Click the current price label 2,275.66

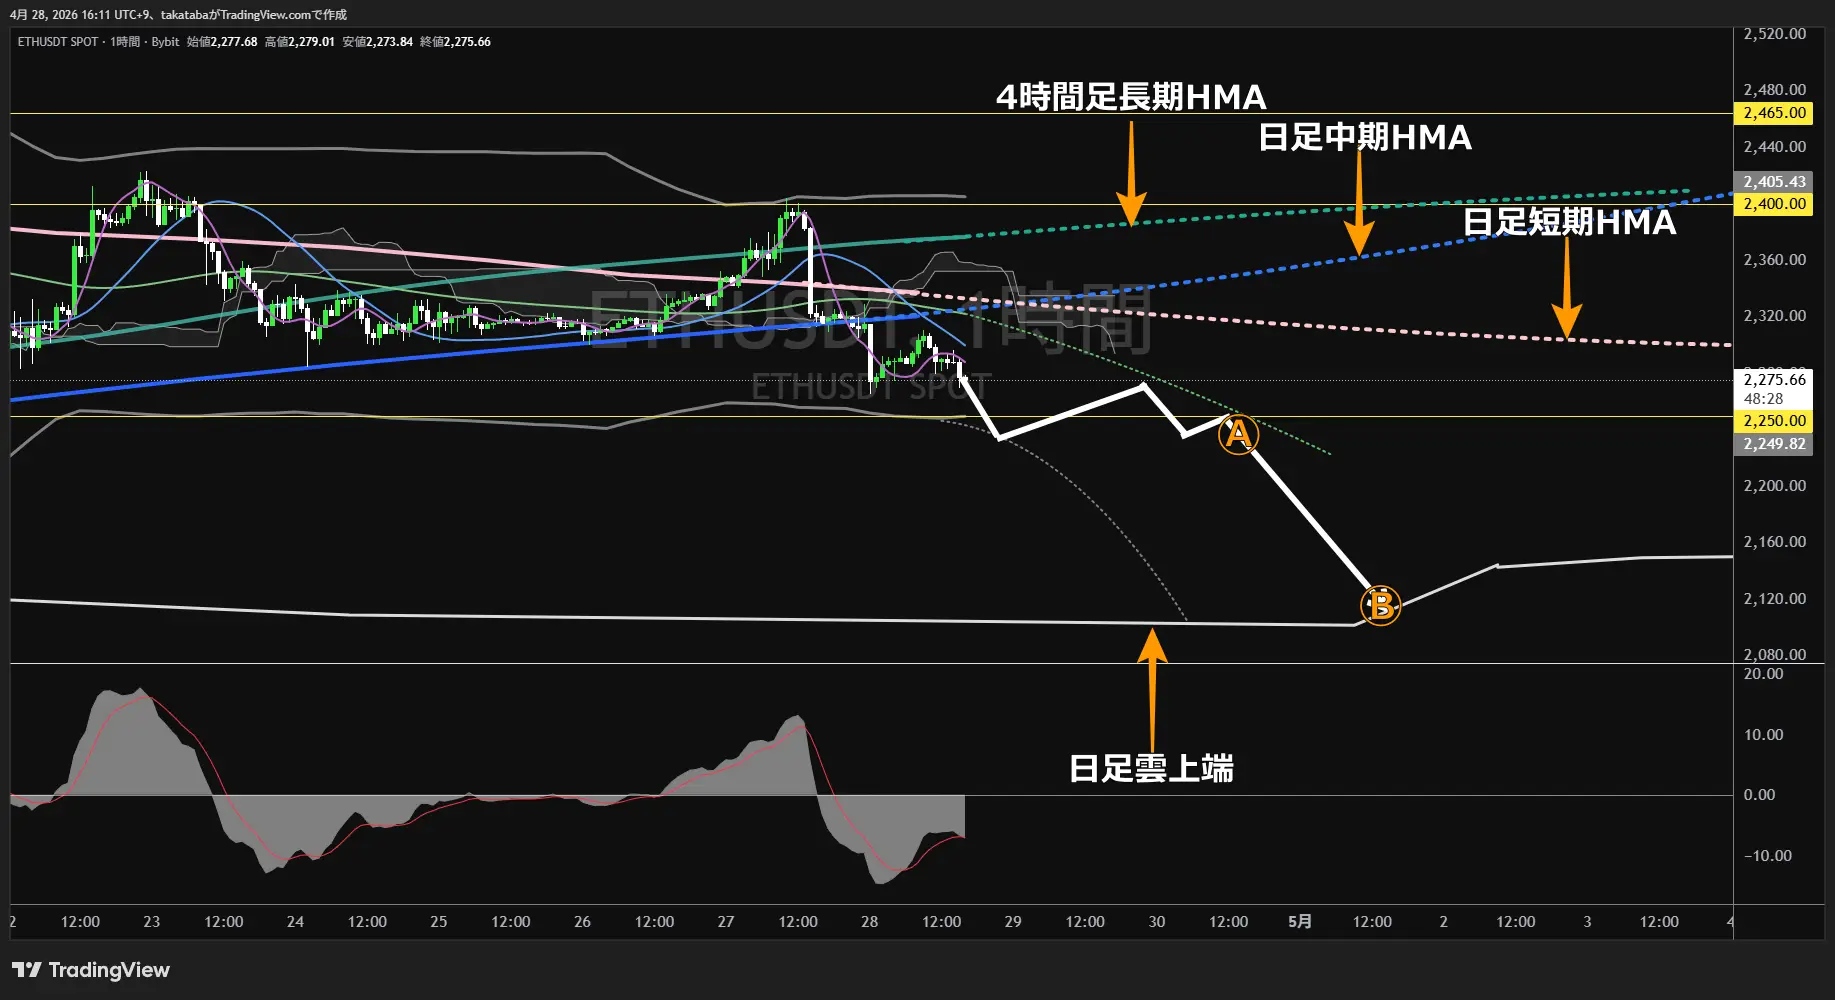click(1774, 380)
